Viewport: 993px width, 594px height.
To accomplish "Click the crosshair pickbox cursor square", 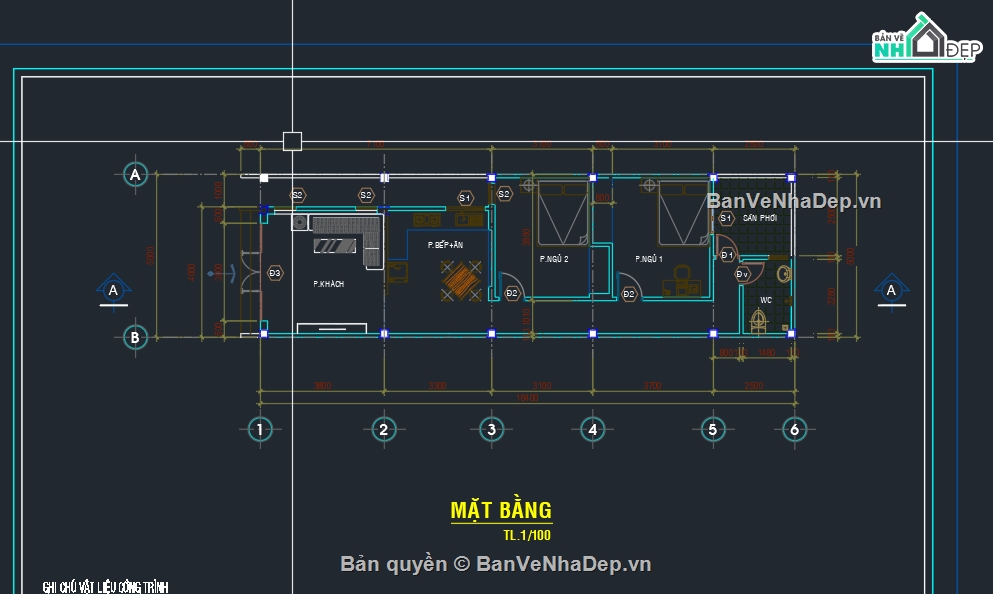I will 292,141.
